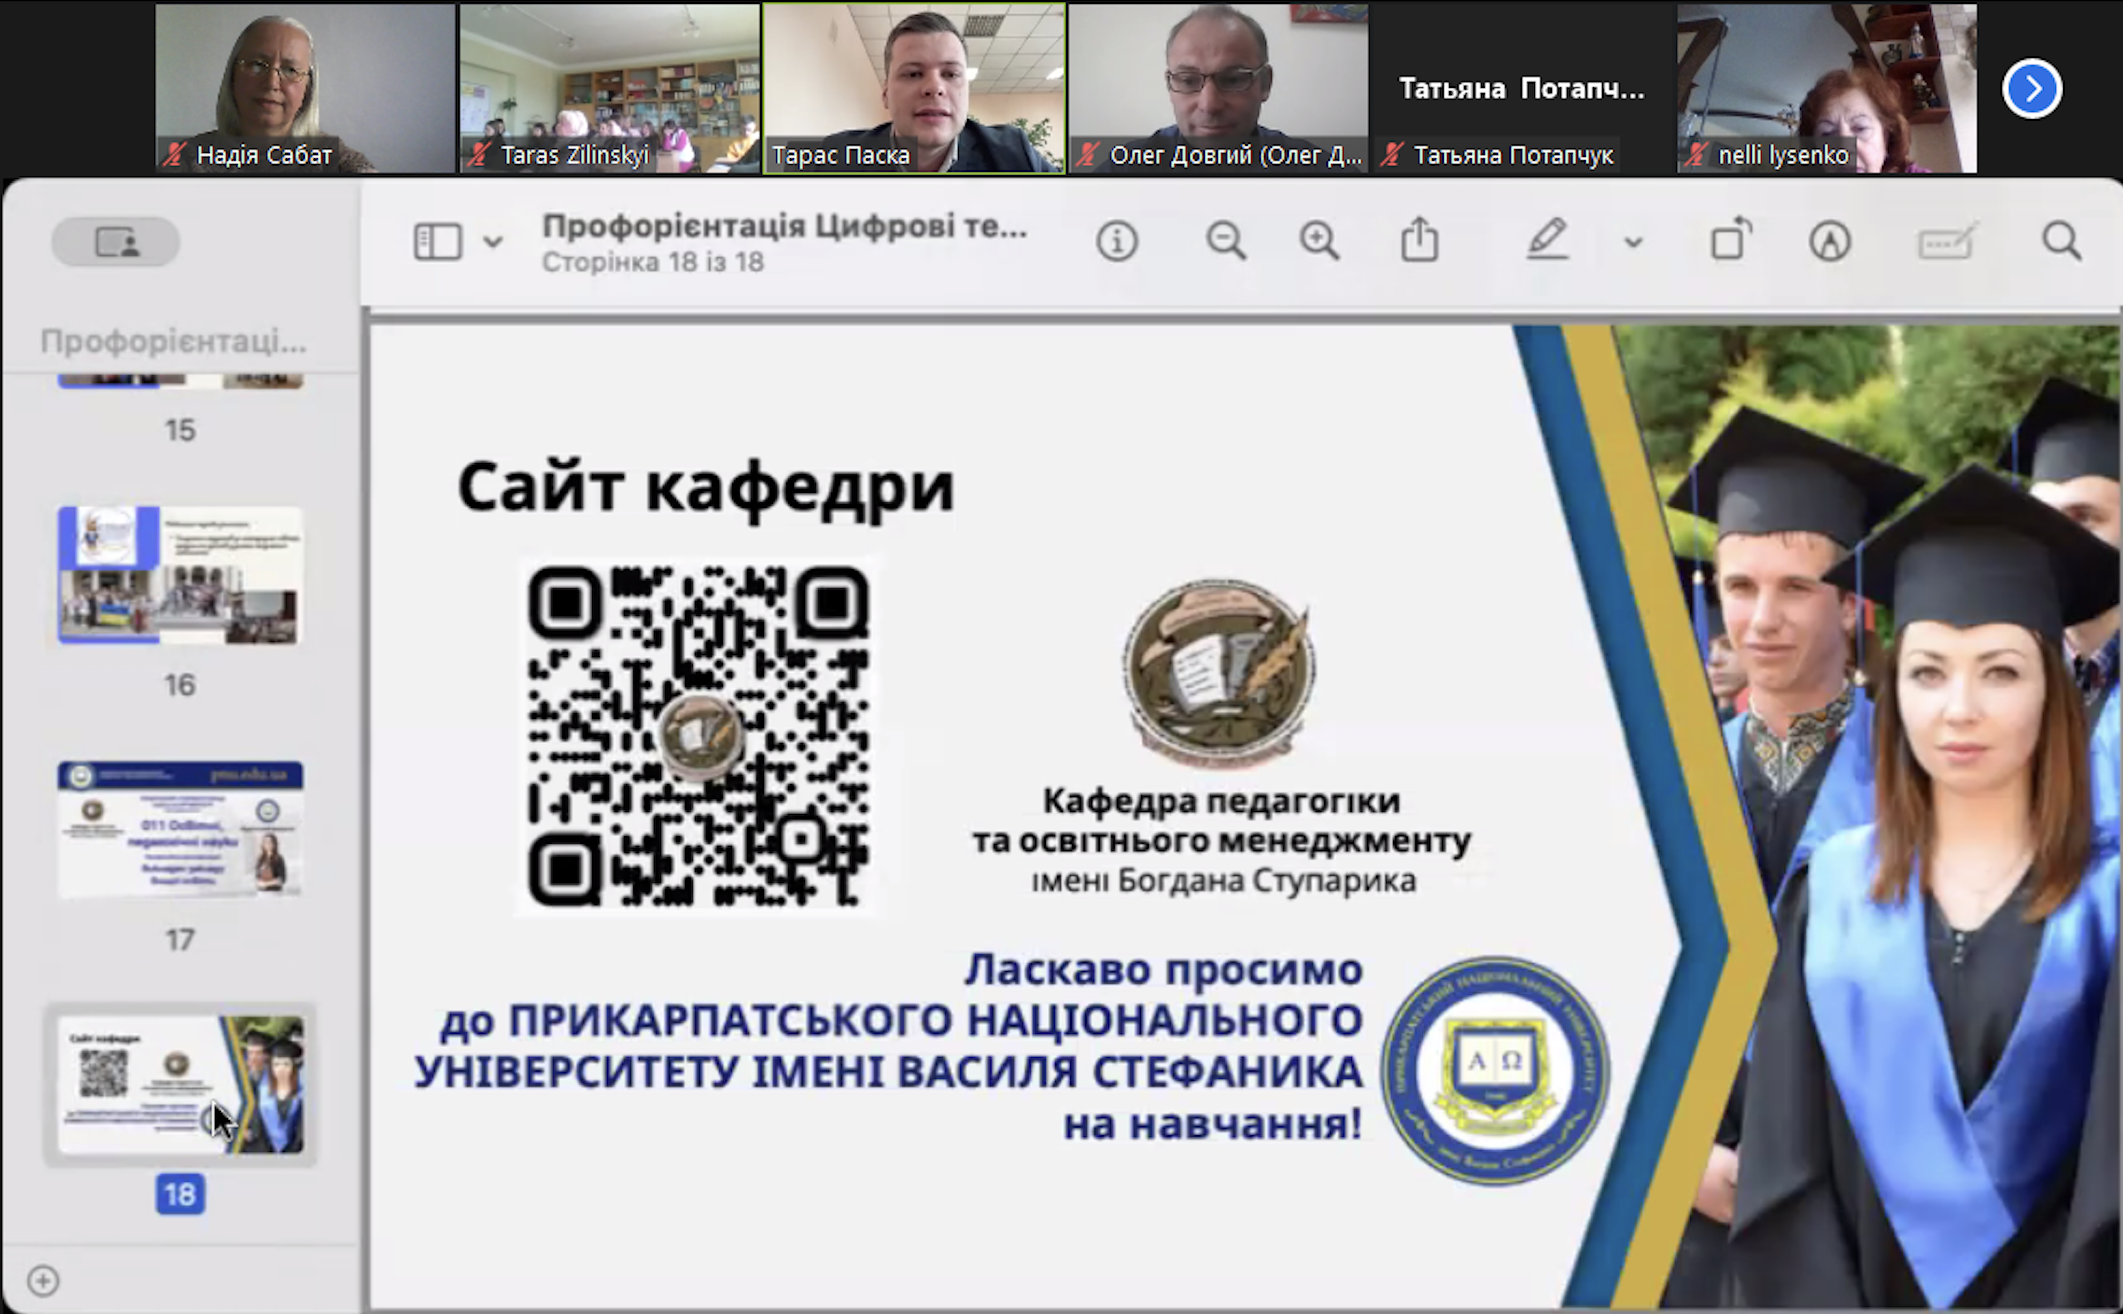
Task: Toggle the sidebar view button
Action: [437, 242]
